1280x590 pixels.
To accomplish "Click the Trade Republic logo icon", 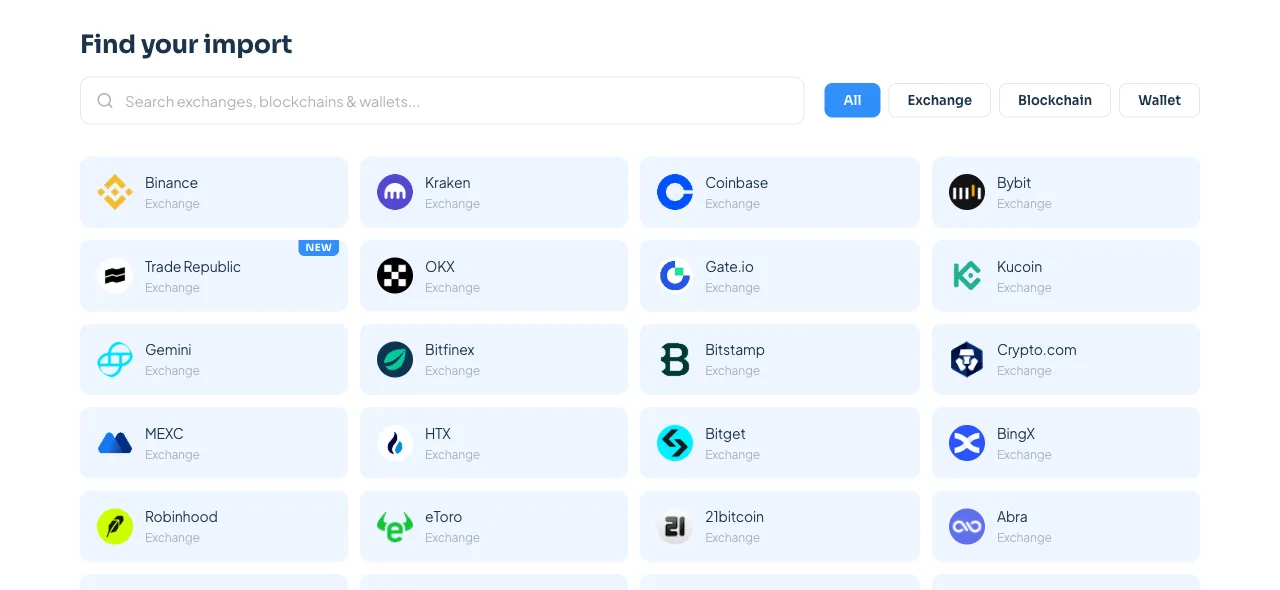I will [115, 276].
